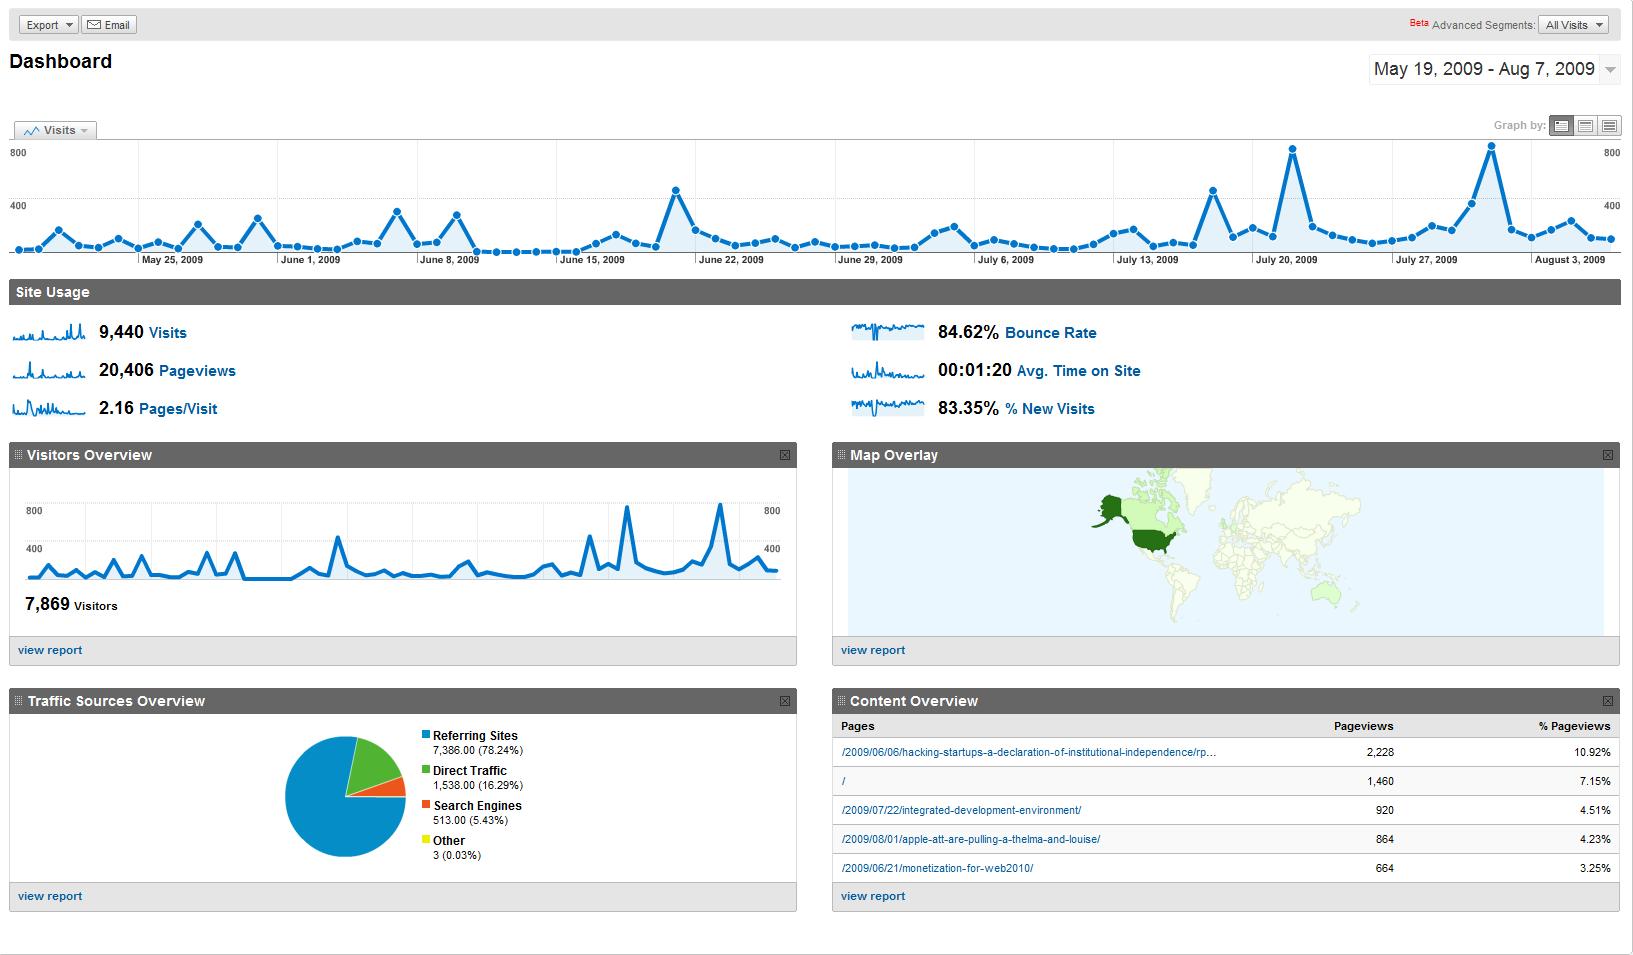
Task: Click the late-June peak point in Visits graph
Action: point(676,190)
